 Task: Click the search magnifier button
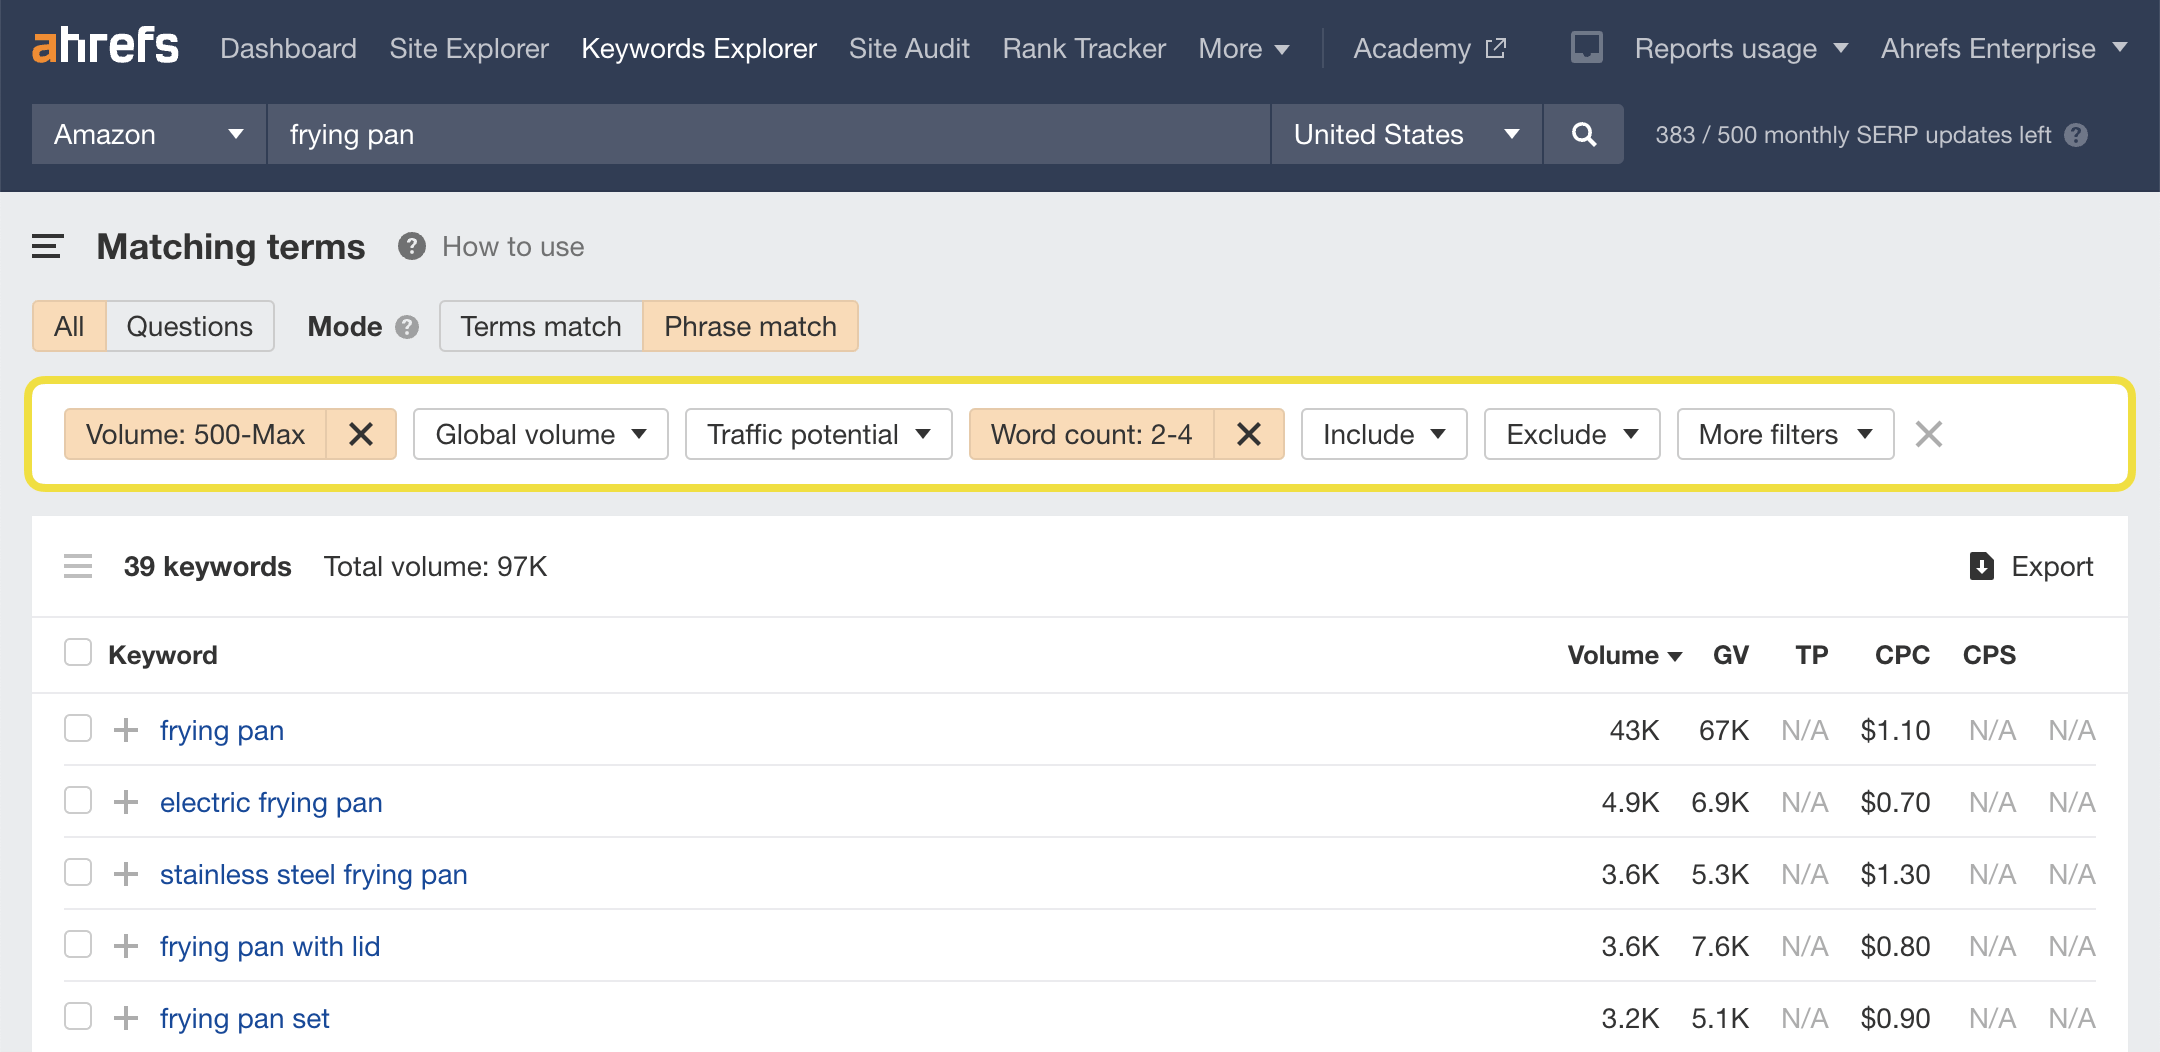coord(1583,134)
